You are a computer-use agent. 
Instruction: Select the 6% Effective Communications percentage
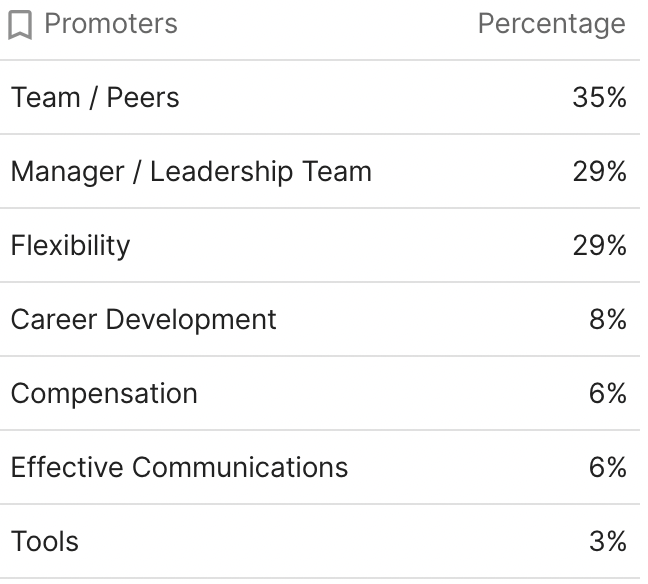[x=607, y=467]
